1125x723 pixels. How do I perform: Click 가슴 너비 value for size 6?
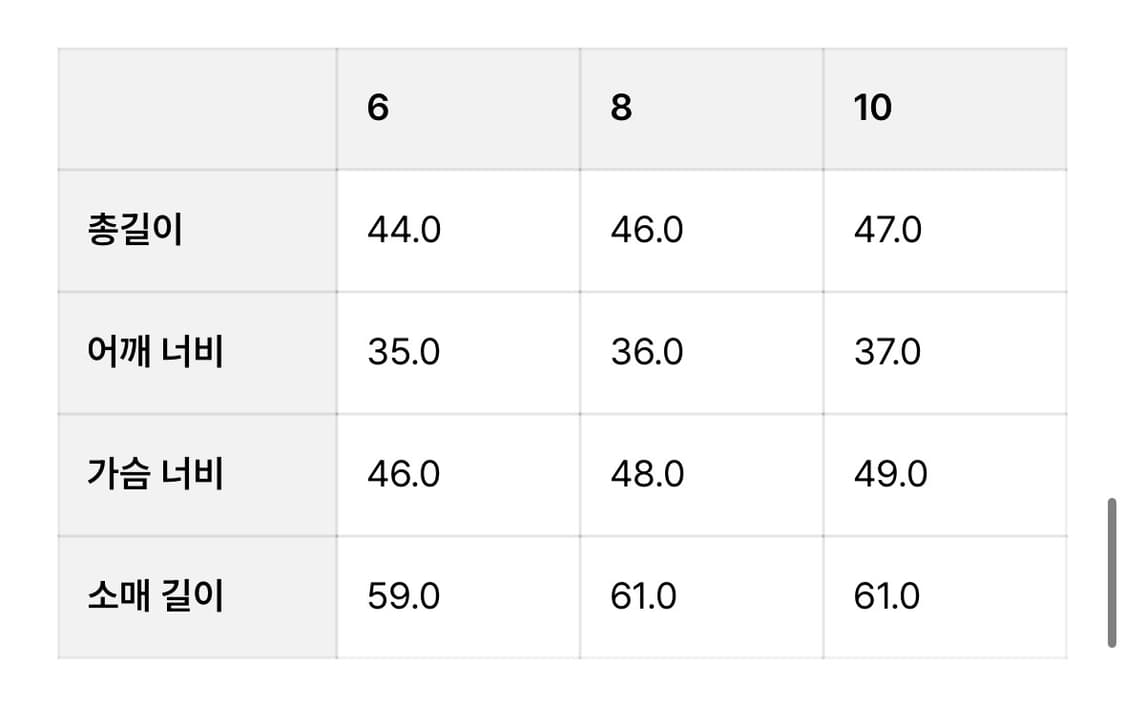tap(403, 474)
